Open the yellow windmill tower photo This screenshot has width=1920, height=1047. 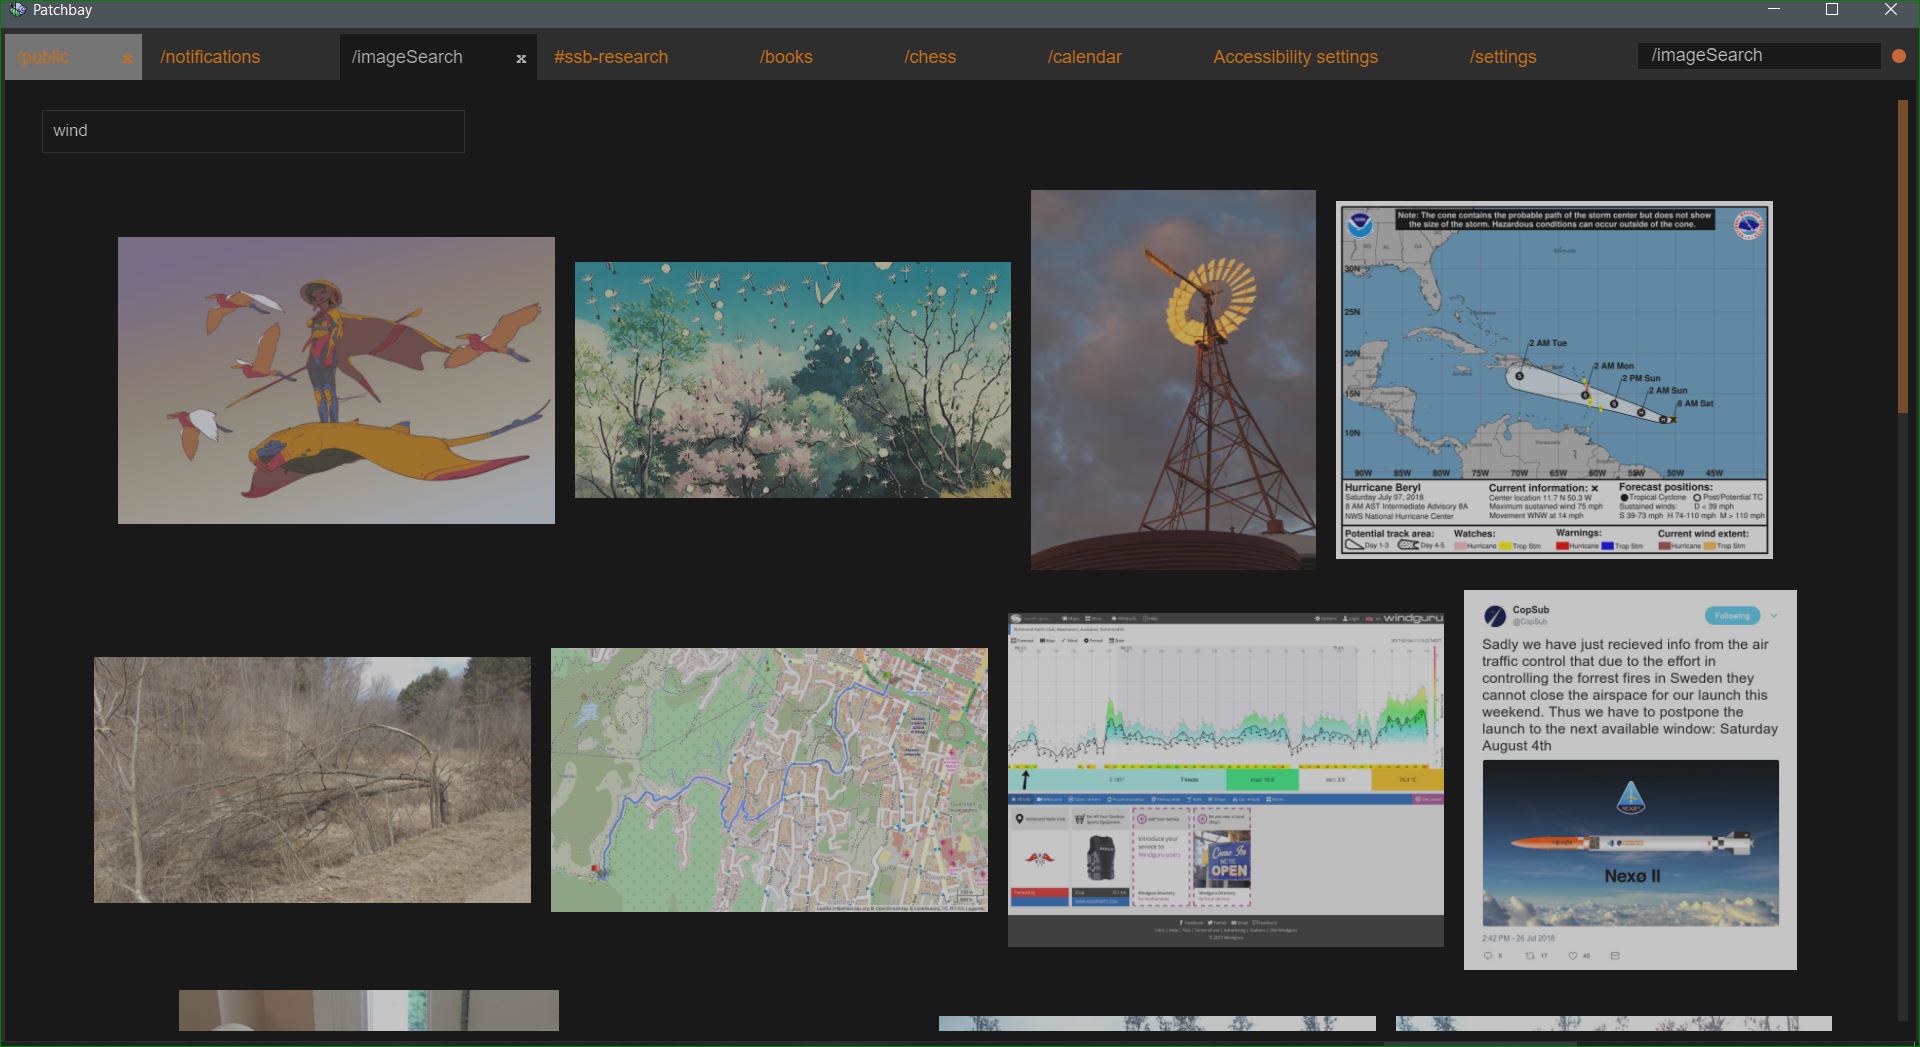tap(1173, 380)
